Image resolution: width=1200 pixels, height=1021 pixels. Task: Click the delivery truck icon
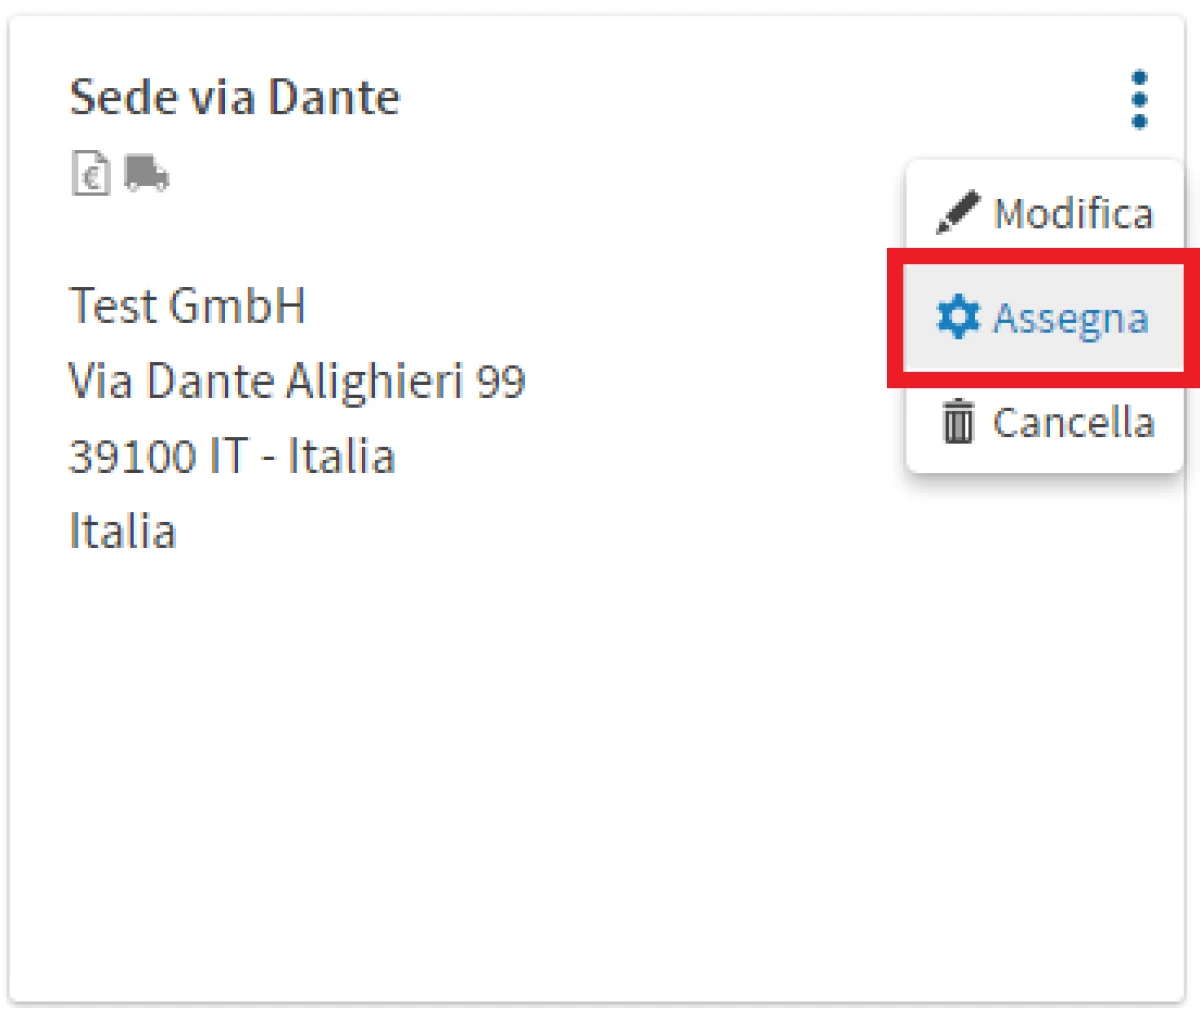[x=146, y=174]
